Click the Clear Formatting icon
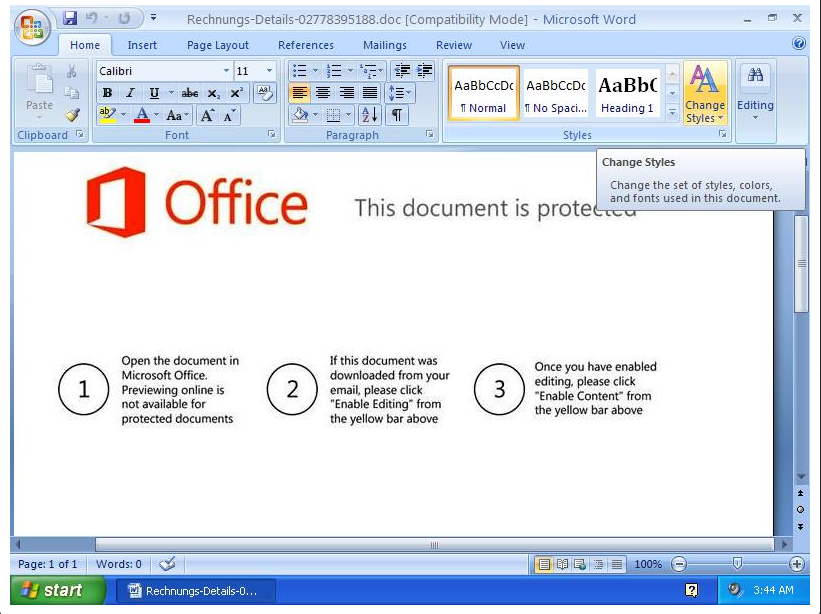 click(x=265, y=93)
